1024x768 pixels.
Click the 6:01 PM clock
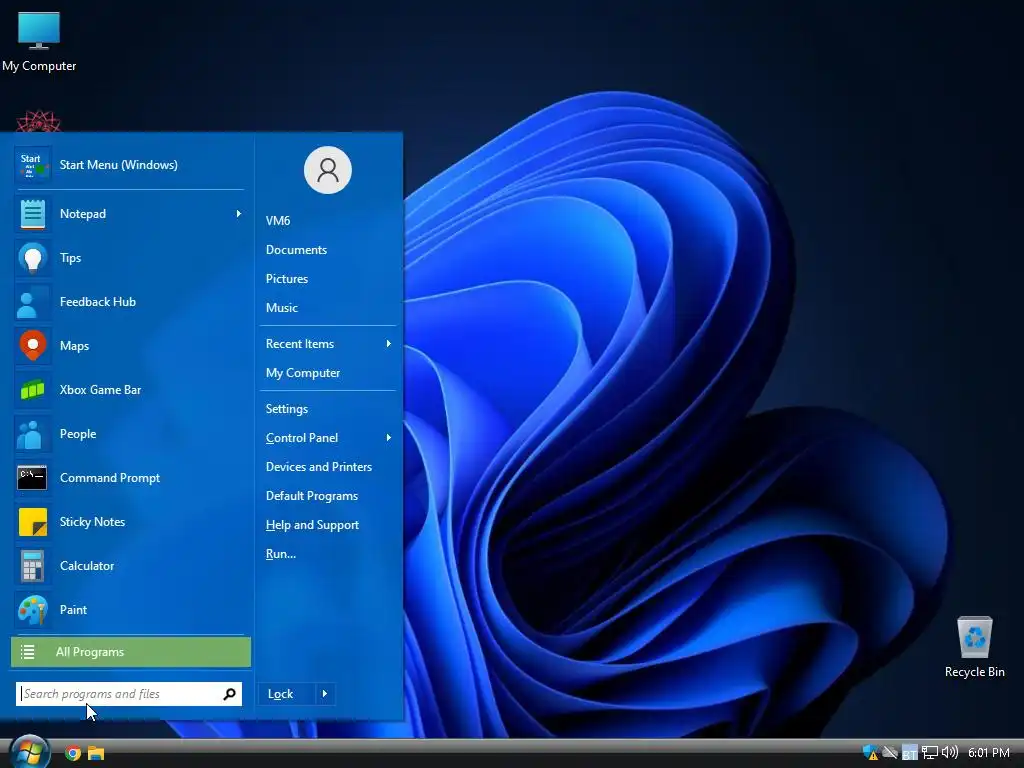pyautogui.click(x=989, y=753)
